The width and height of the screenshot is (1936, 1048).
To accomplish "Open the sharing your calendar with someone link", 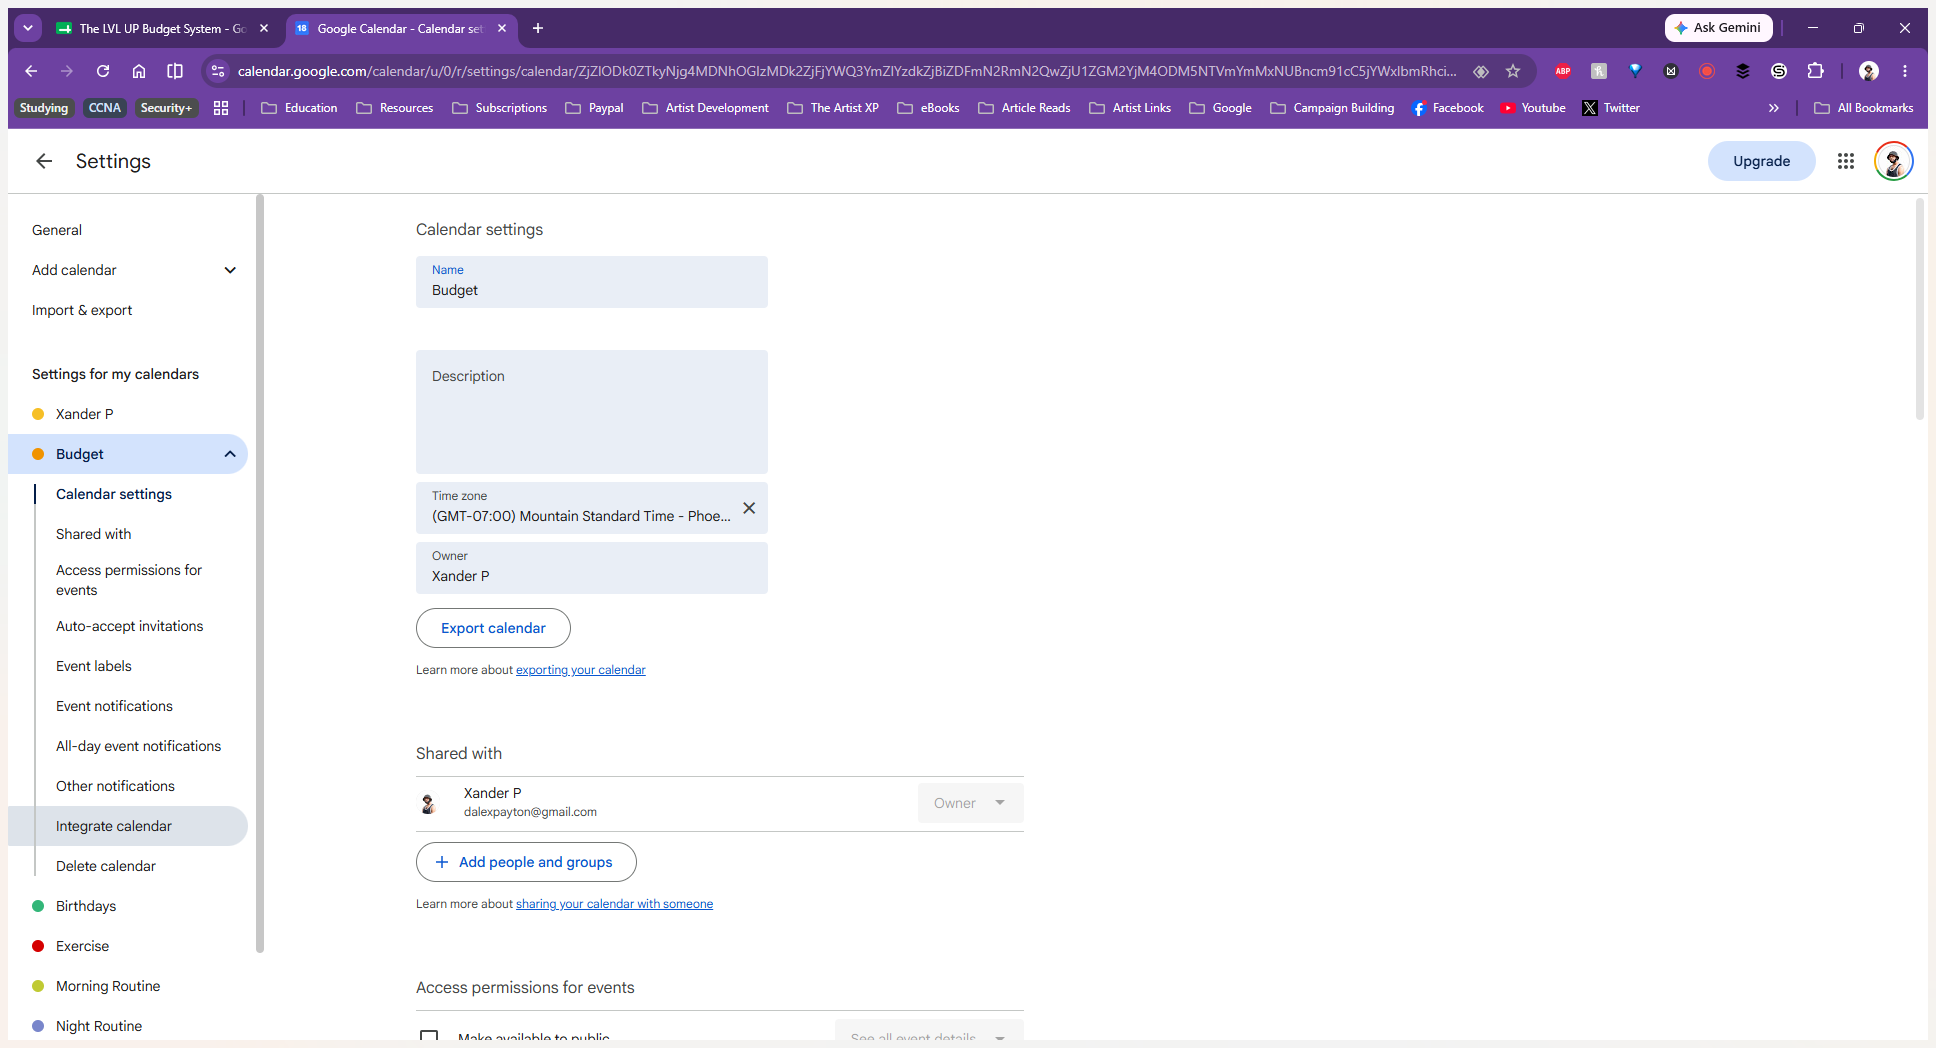I will tap(614, 904).
